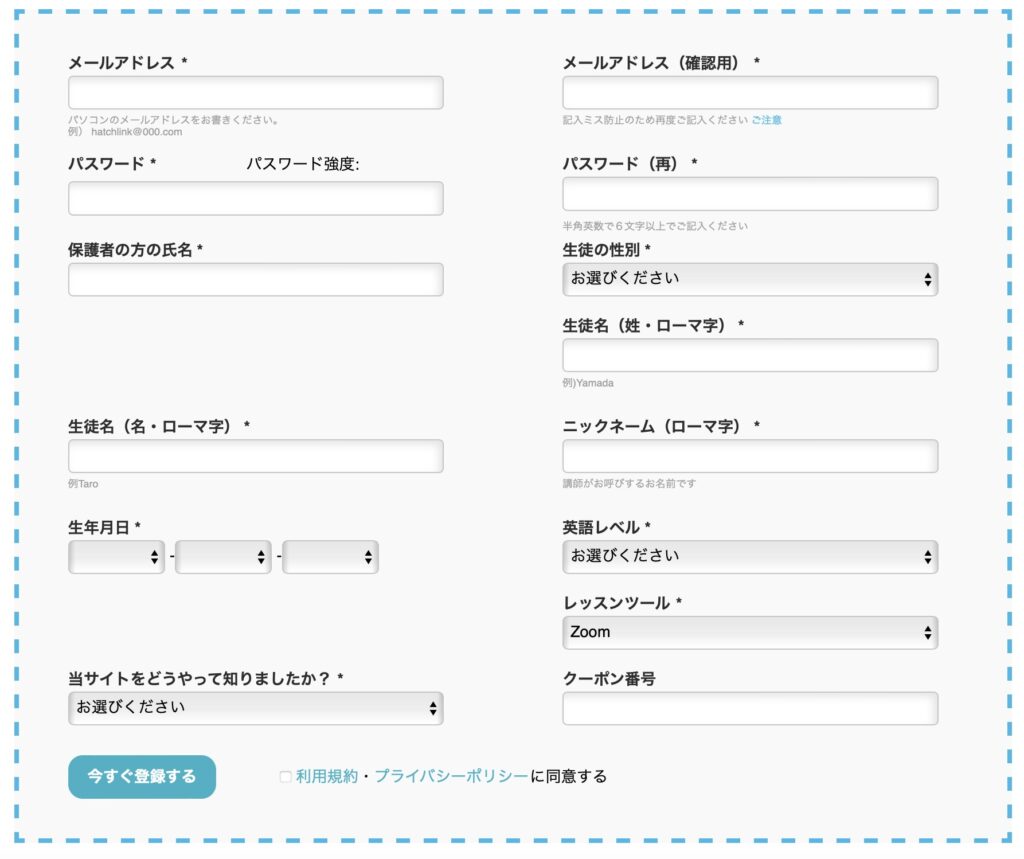Select the クーポン番号 input field
Viewport: 1024px width, 859px height.
point(750,708)
